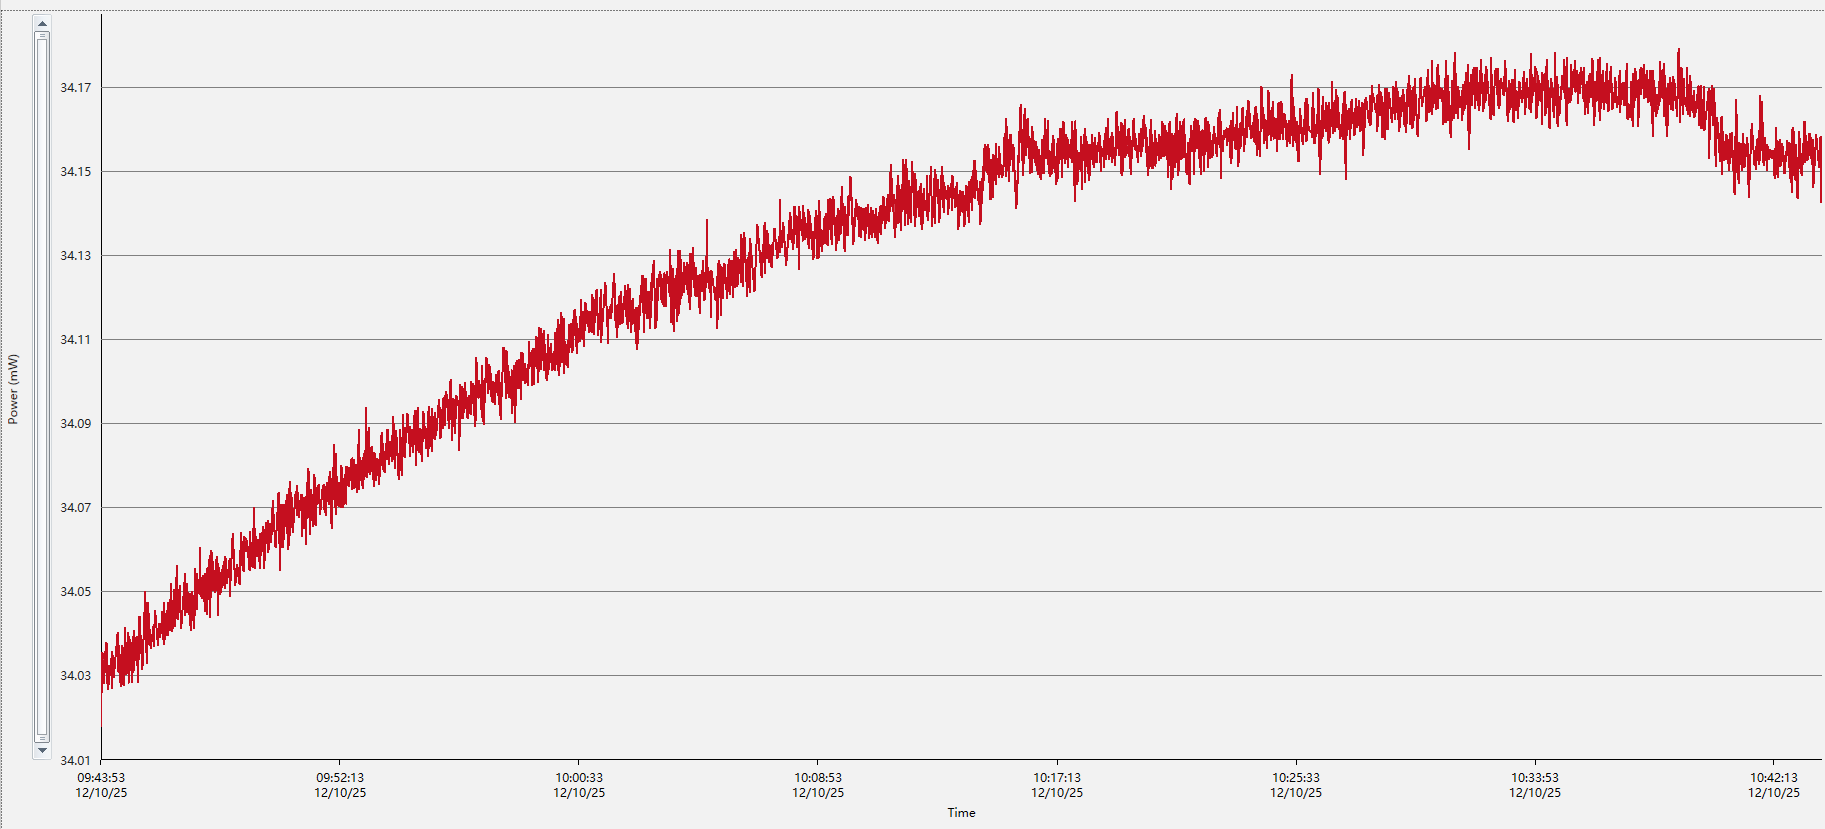The height and width of the screenshot is (829, 1825).
Task: Click the middle of the vertical range scrollbar
Action: pyautogui.click(x=42, y=387)
